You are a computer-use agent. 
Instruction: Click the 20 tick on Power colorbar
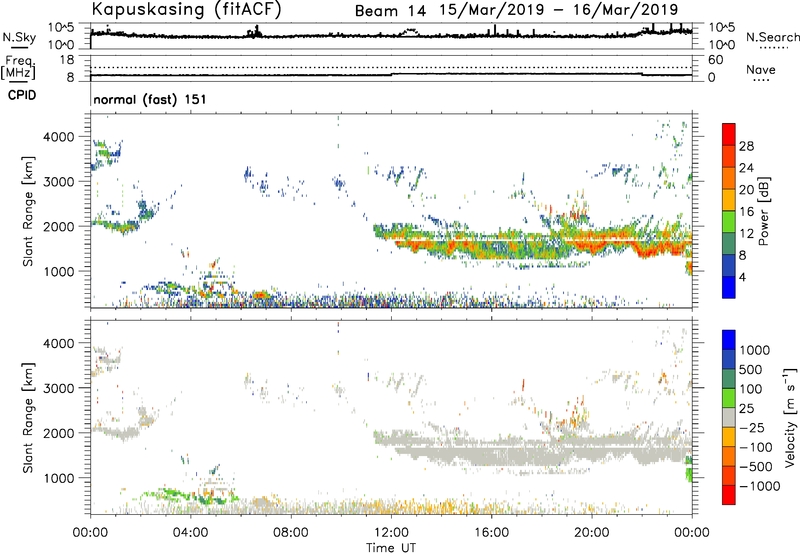tap(746, 190)
